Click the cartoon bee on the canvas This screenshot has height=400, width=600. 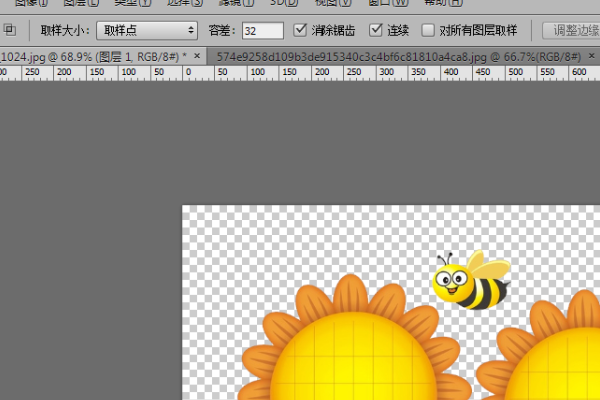click(470, 280)
